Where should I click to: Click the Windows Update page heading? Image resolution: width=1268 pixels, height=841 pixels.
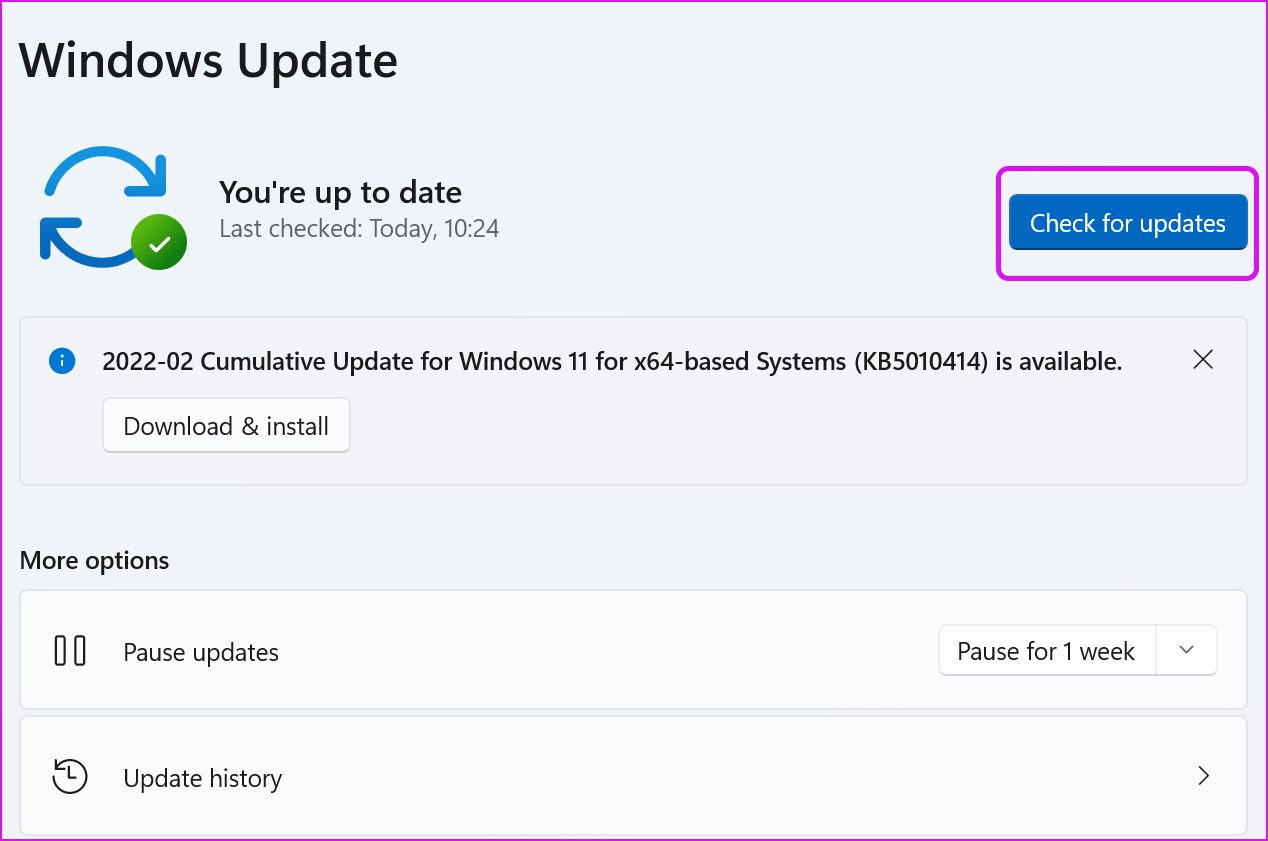coord(208,60)
